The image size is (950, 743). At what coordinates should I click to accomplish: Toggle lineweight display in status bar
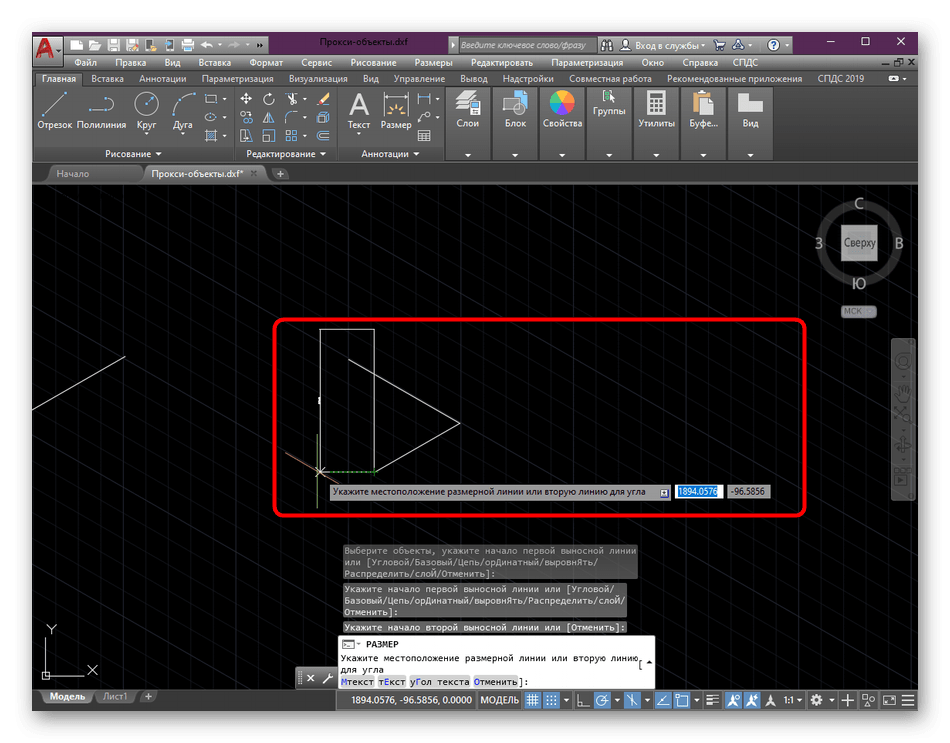coord(712,701)
